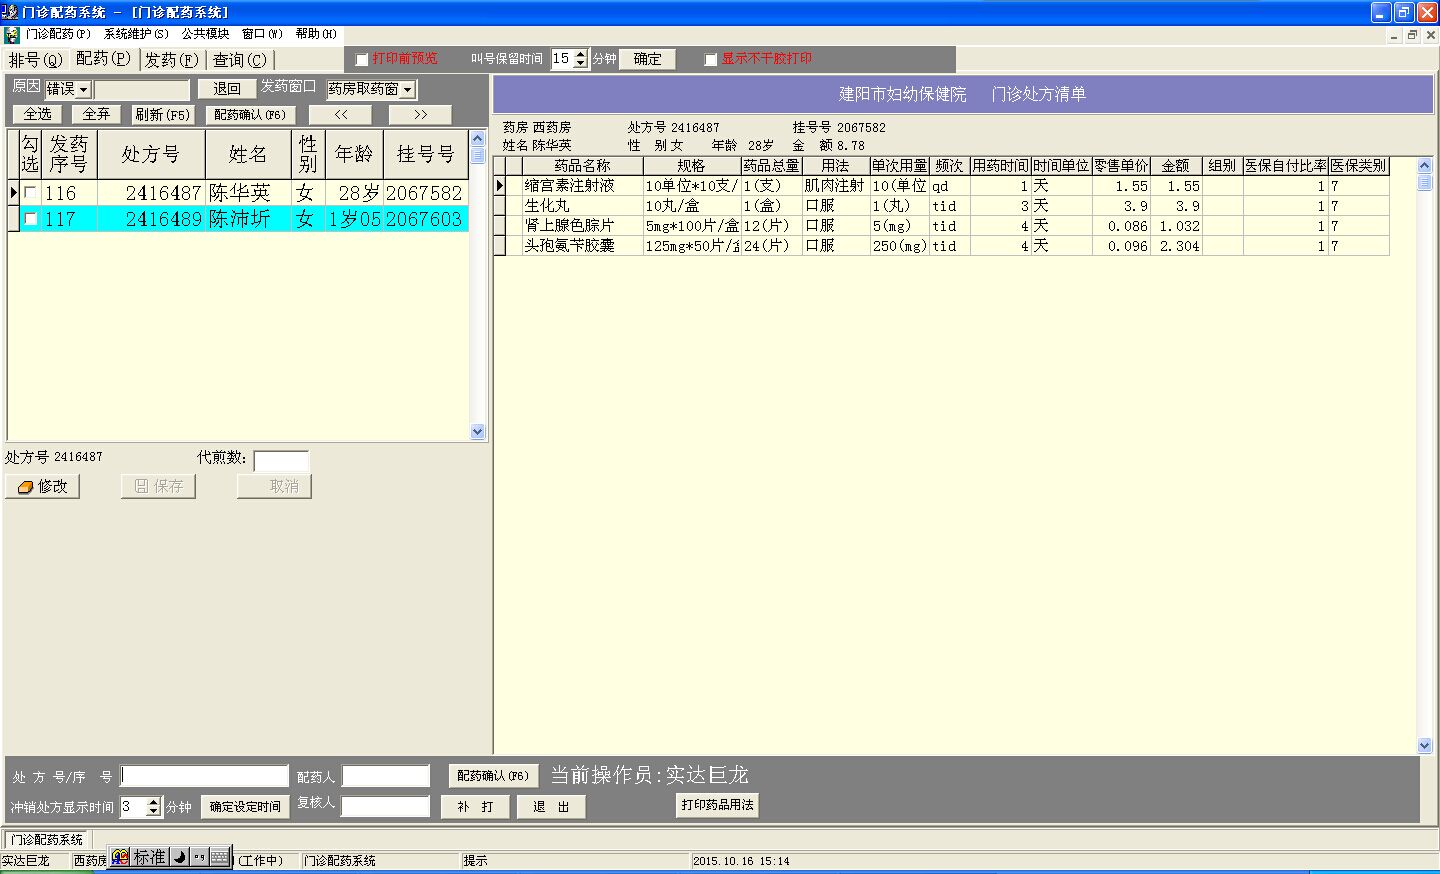This screenshot has width=1440, height=874.
Task: Click the IME logo icon on language bar
Action: [x=120, y=857]
